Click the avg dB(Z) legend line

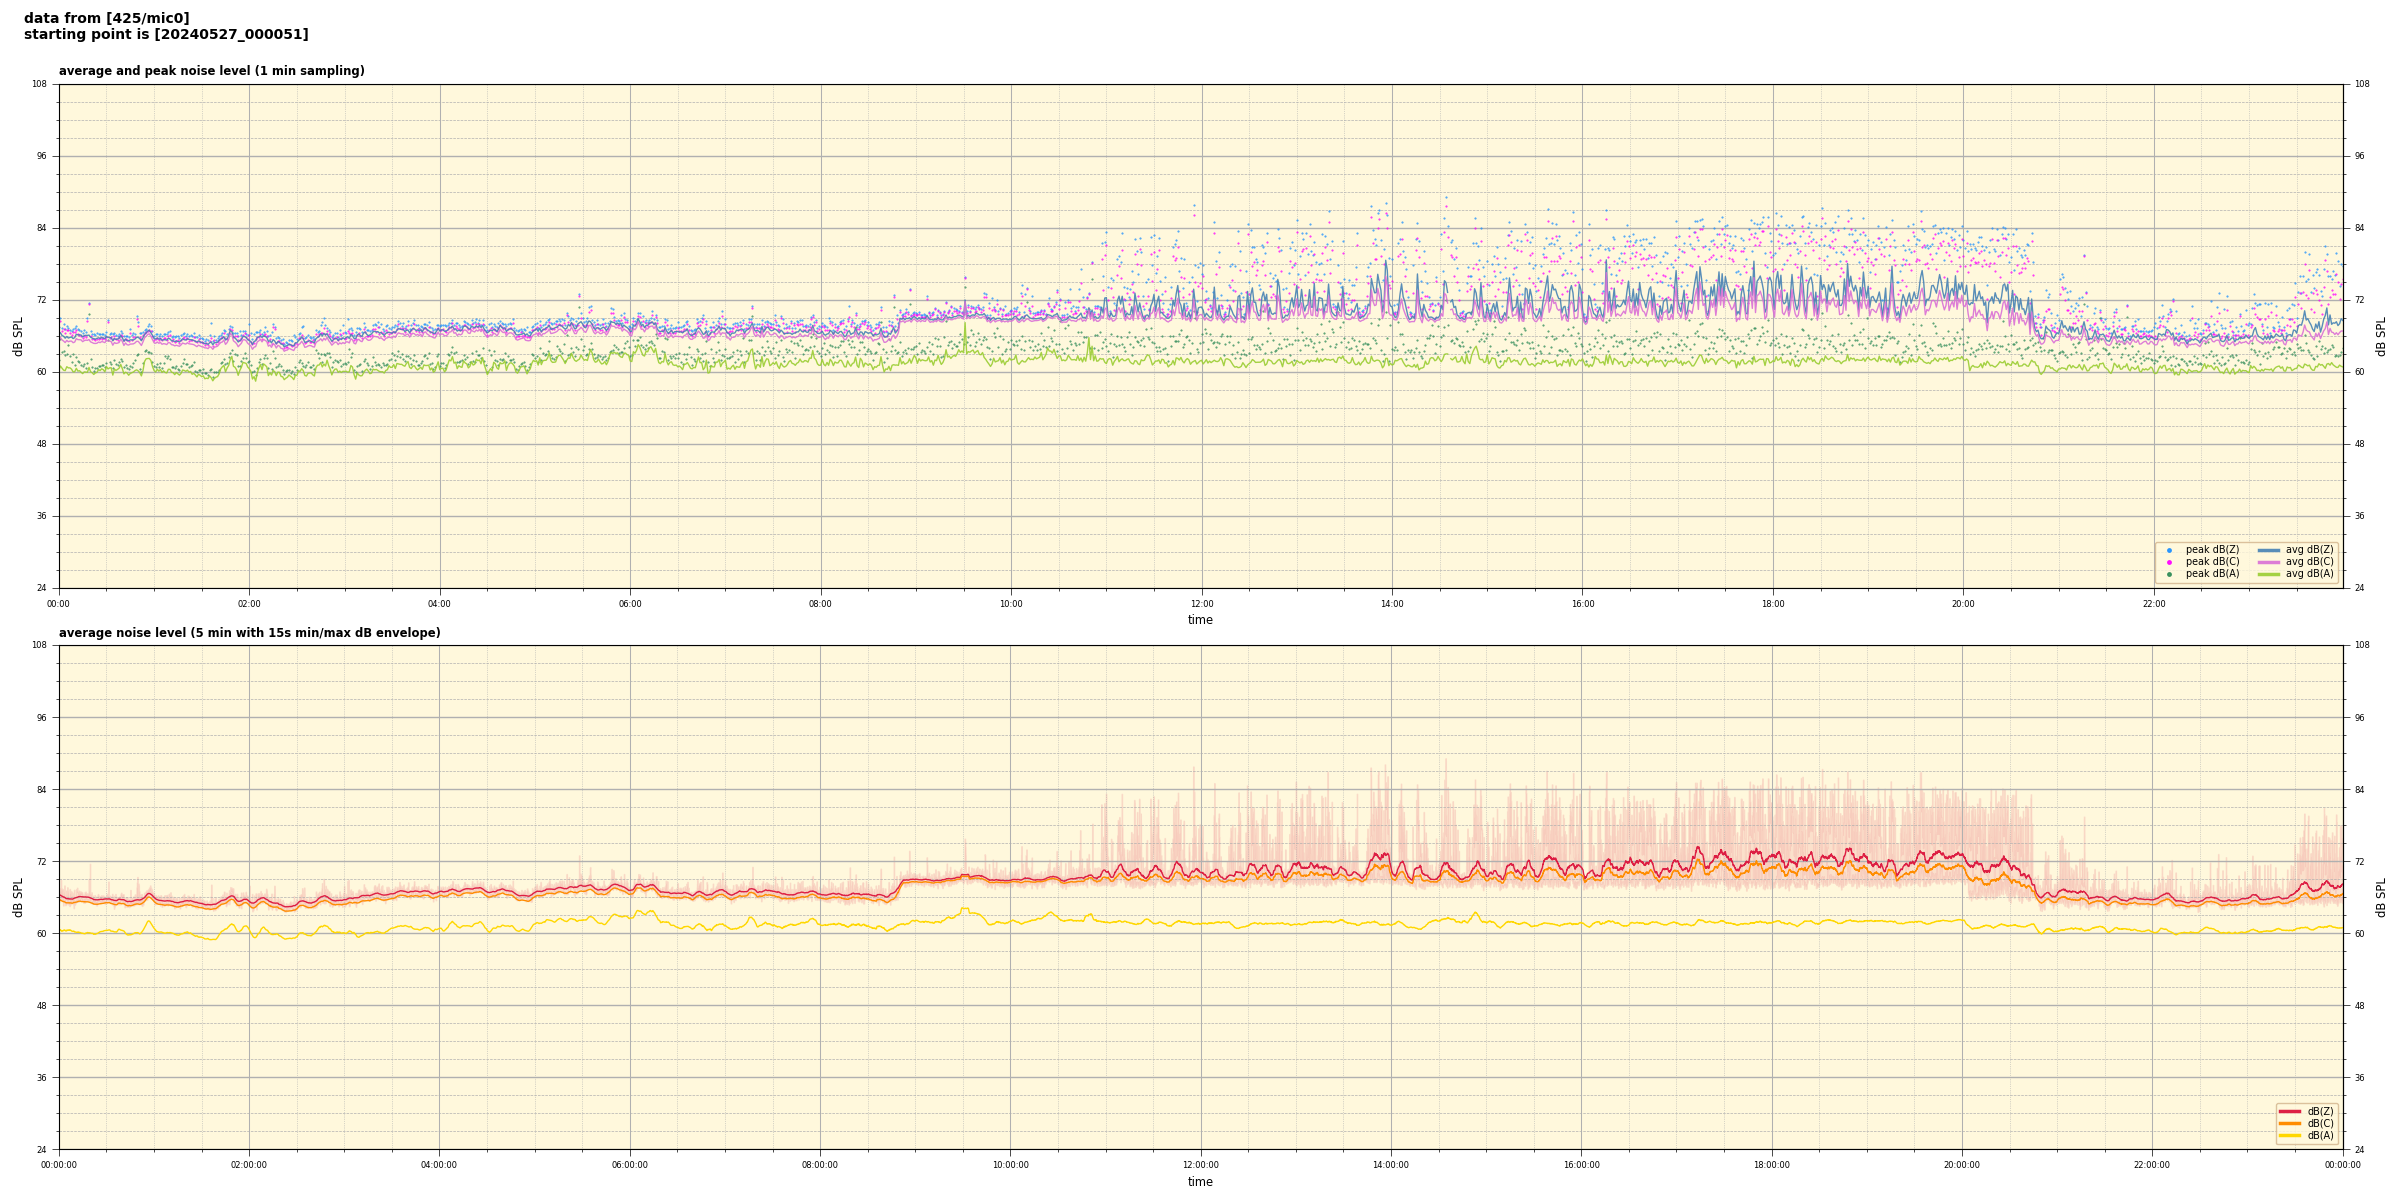2269,550
